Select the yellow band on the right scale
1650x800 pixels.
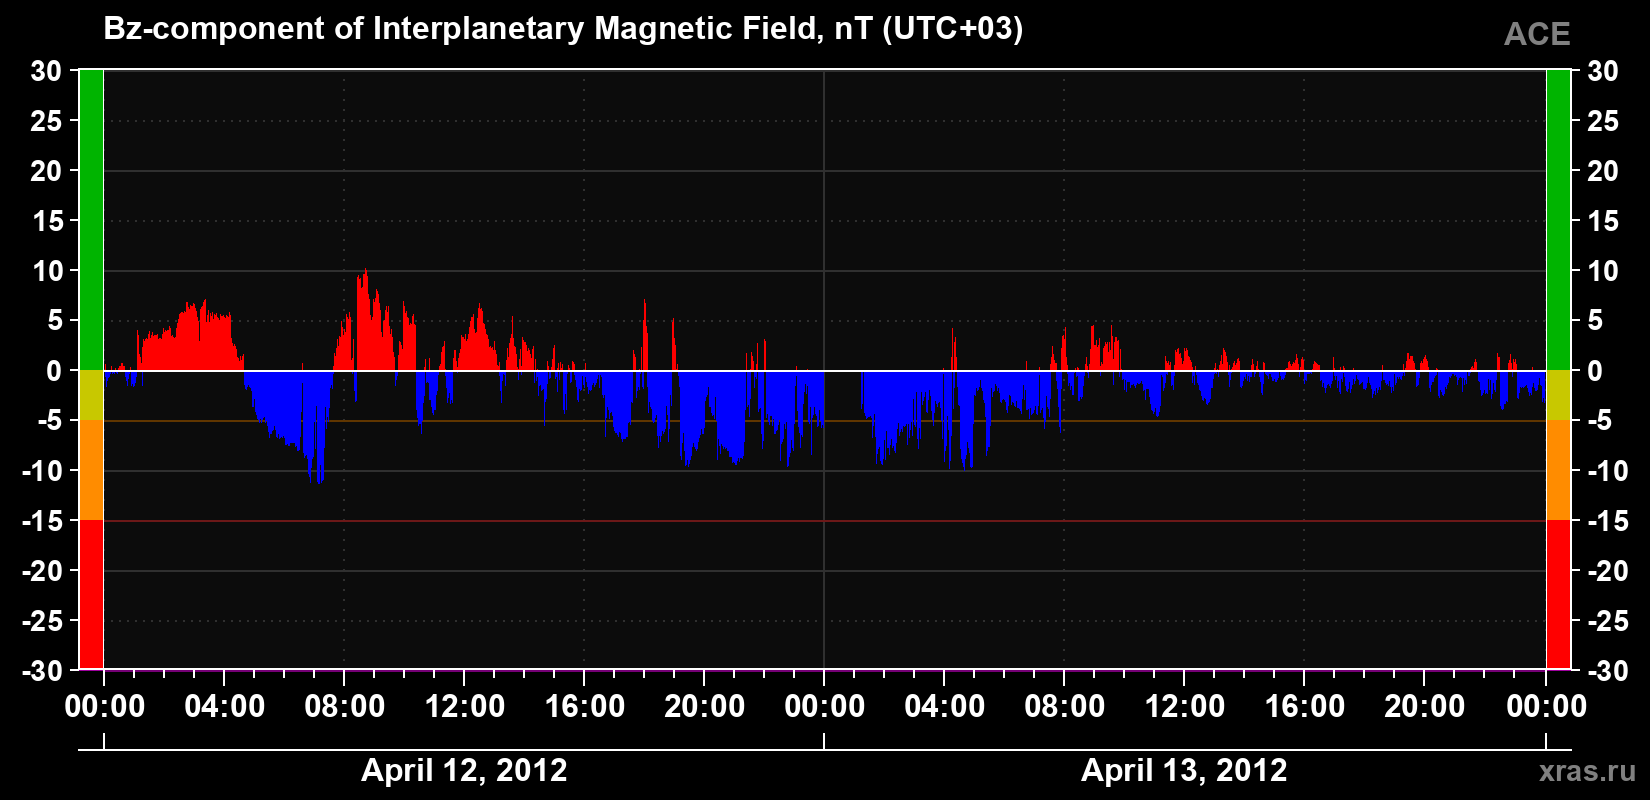(x=1558, y=395)
